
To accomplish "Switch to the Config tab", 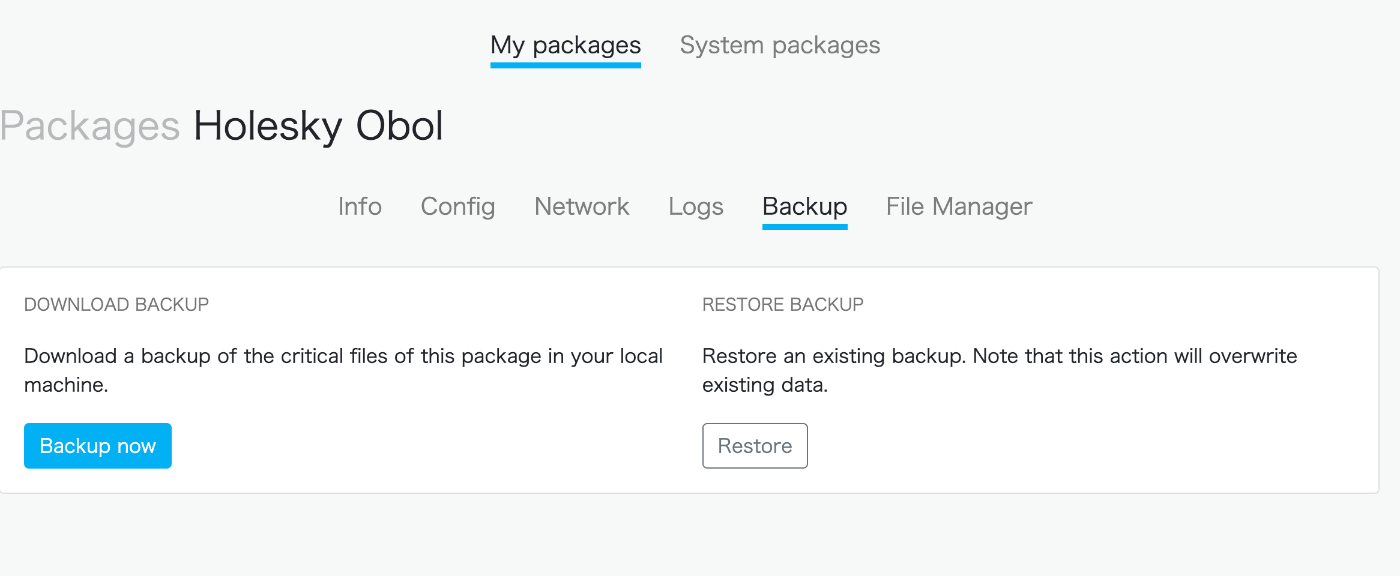I will pos(458,206).
